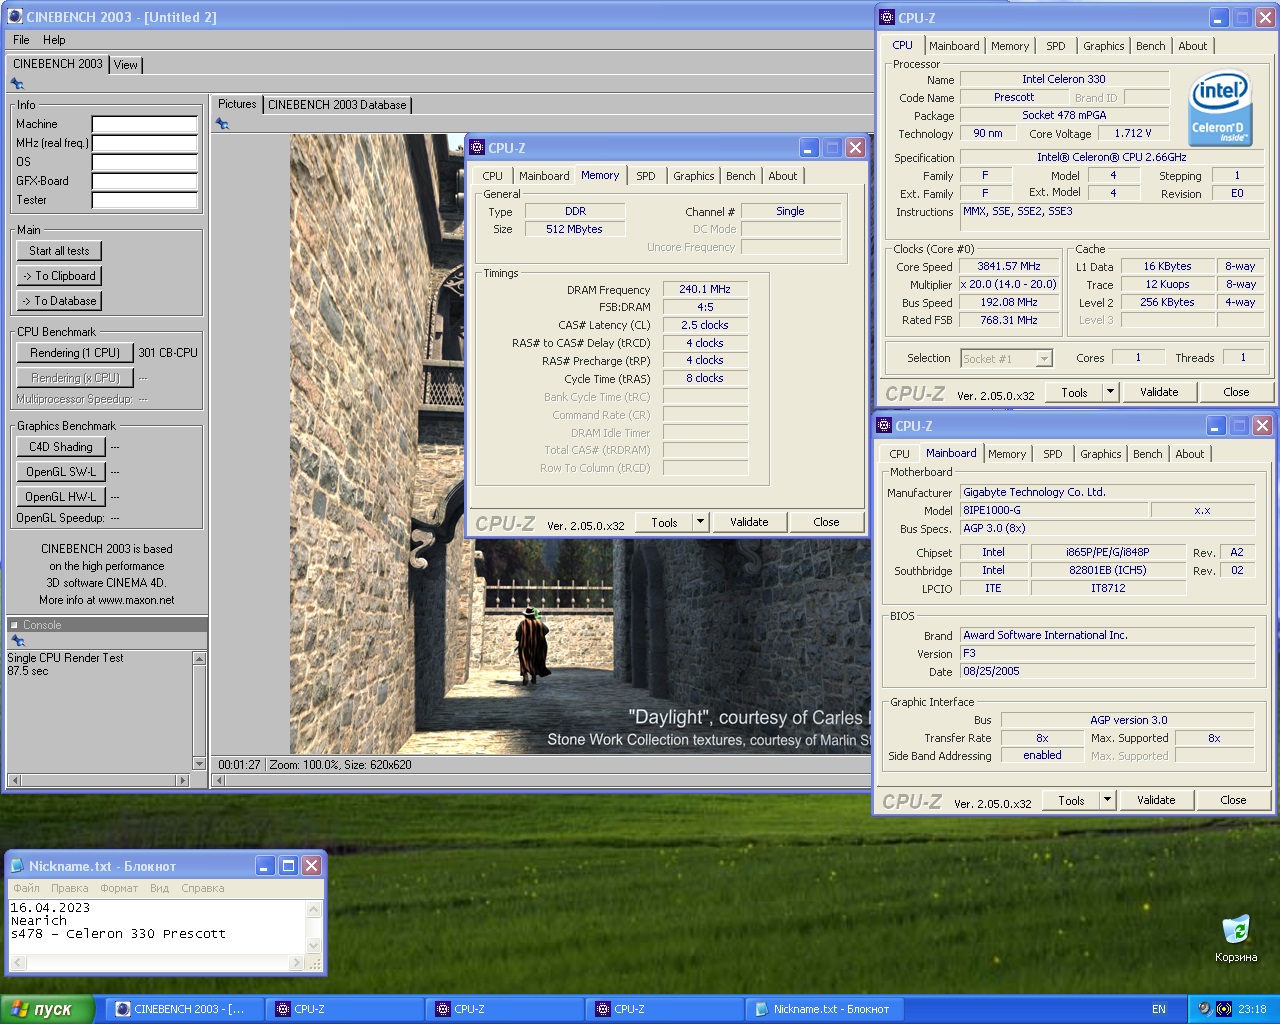Open the File menu in CINEBENCH
The image size is (1280, 1024).
pos(21,40)
